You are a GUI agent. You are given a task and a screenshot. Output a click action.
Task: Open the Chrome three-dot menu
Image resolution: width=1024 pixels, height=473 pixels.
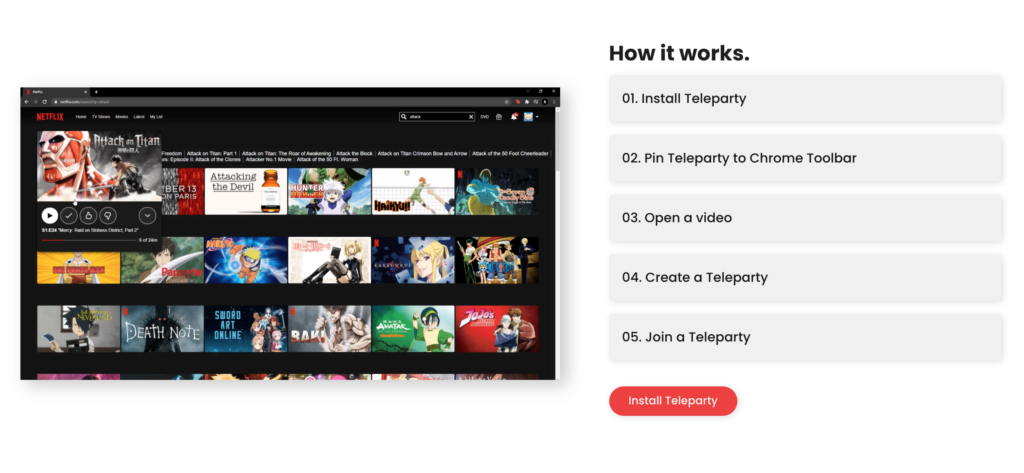pos(554,102)
